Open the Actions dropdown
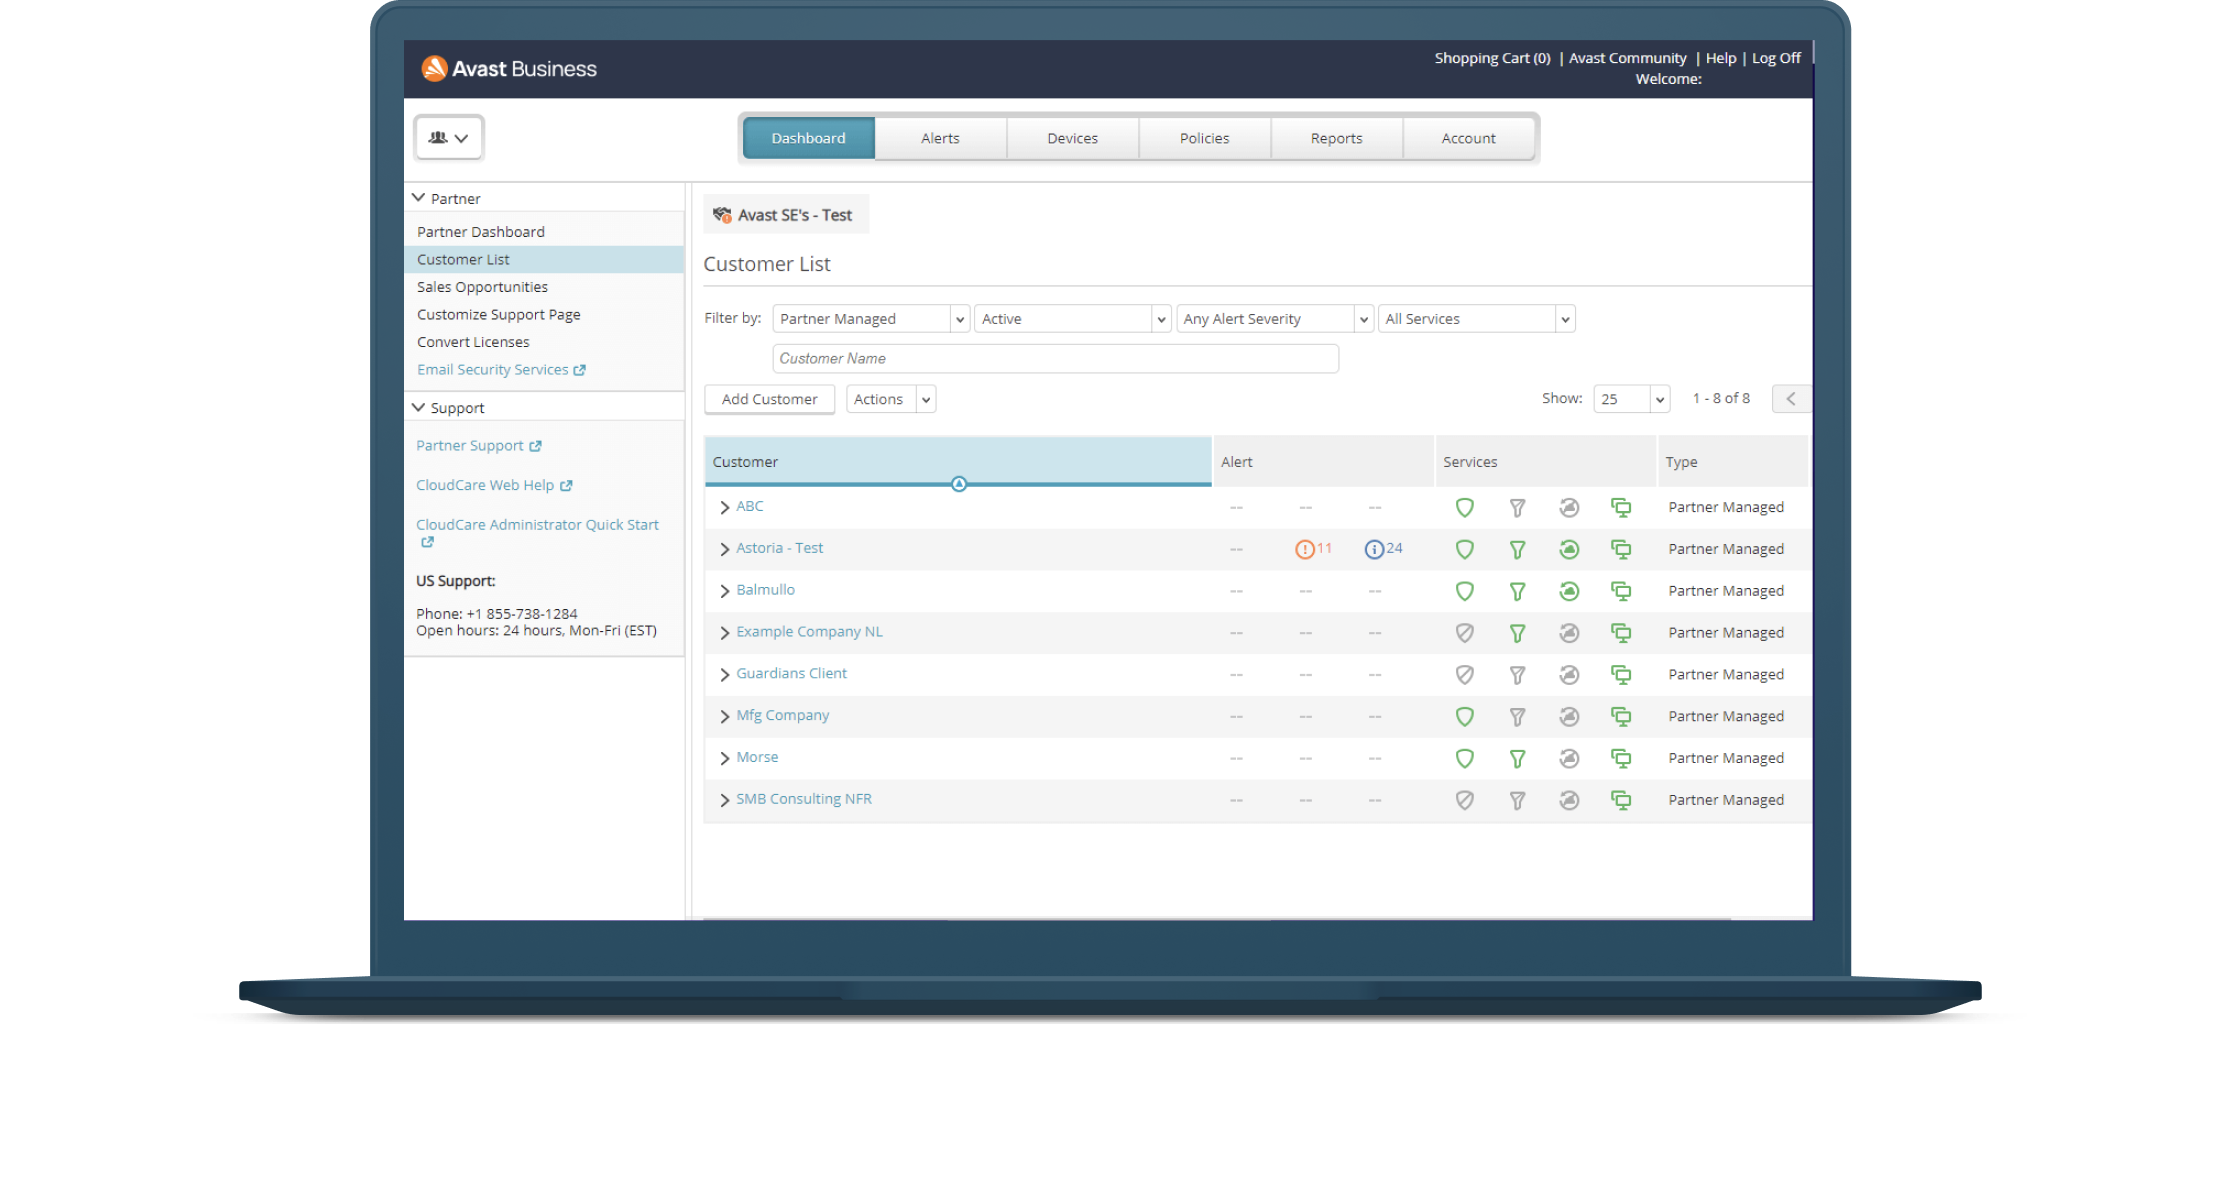 point(890,399)
